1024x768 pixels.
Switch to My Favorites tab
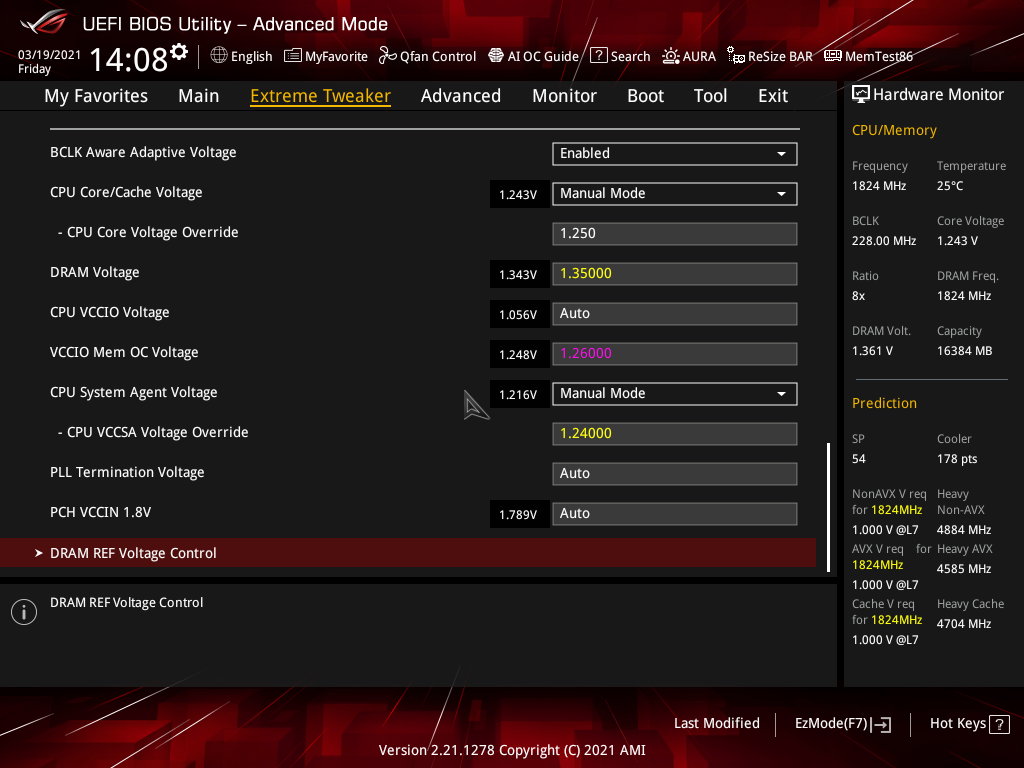(x=96, y=96)
